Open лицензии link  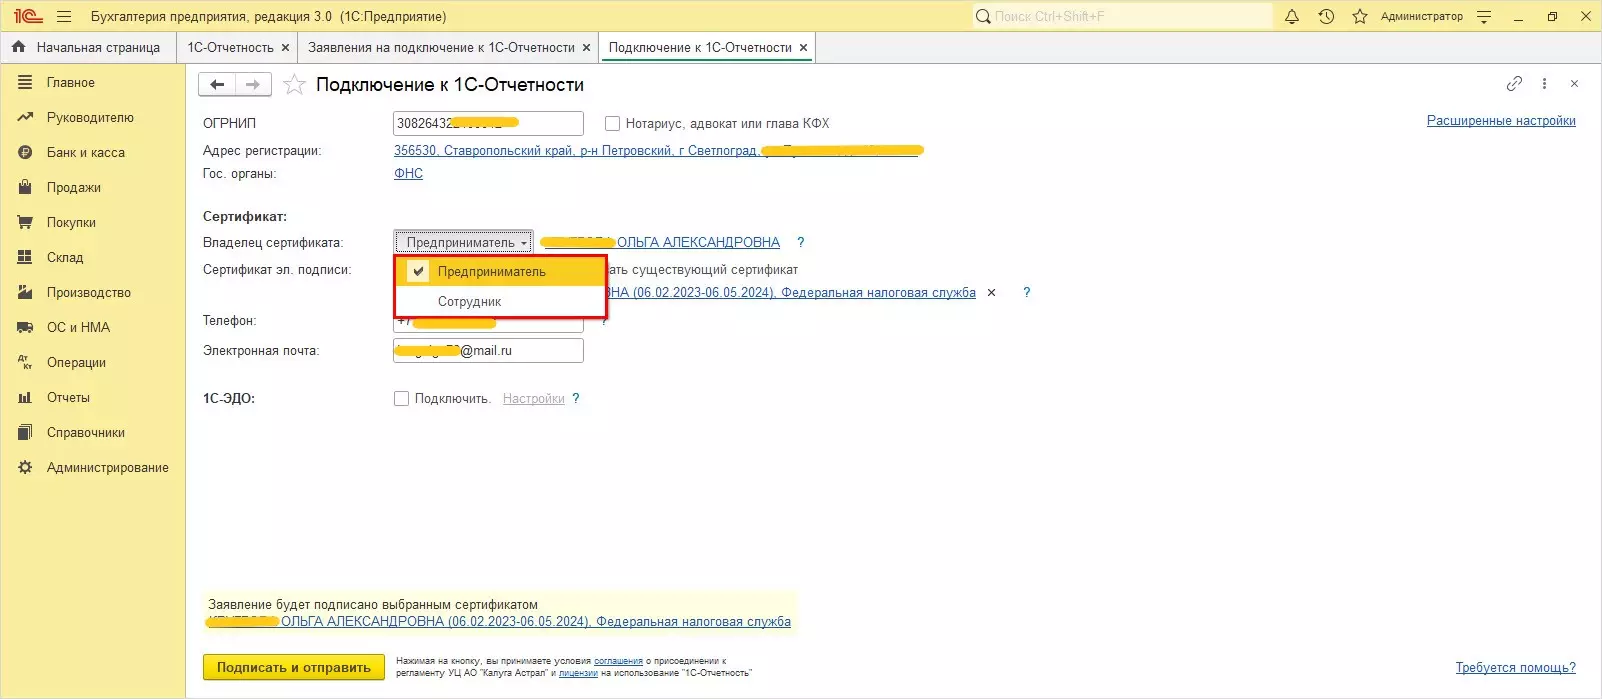coord(578,673)
